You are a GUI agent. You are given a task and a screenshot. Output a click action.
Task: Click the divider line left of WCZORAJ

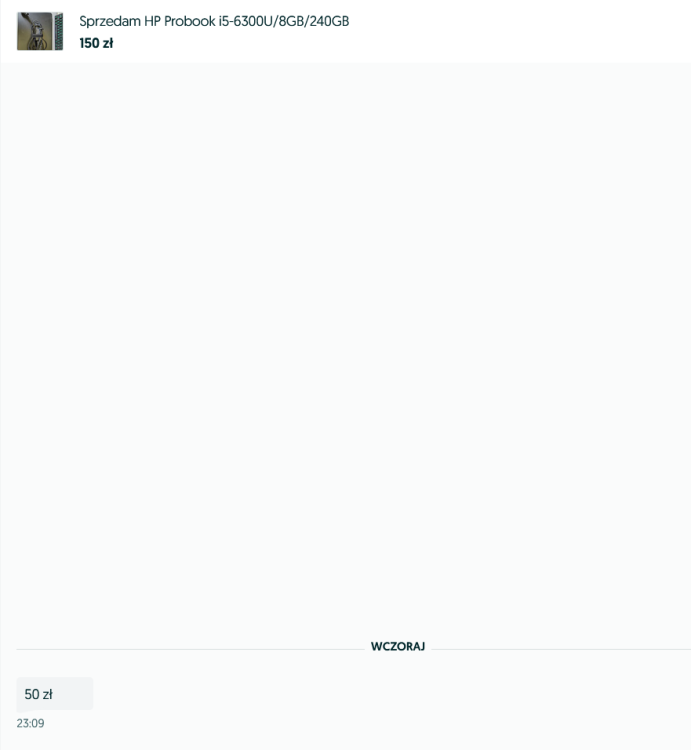pyautogui.click(x=190, y=650)
